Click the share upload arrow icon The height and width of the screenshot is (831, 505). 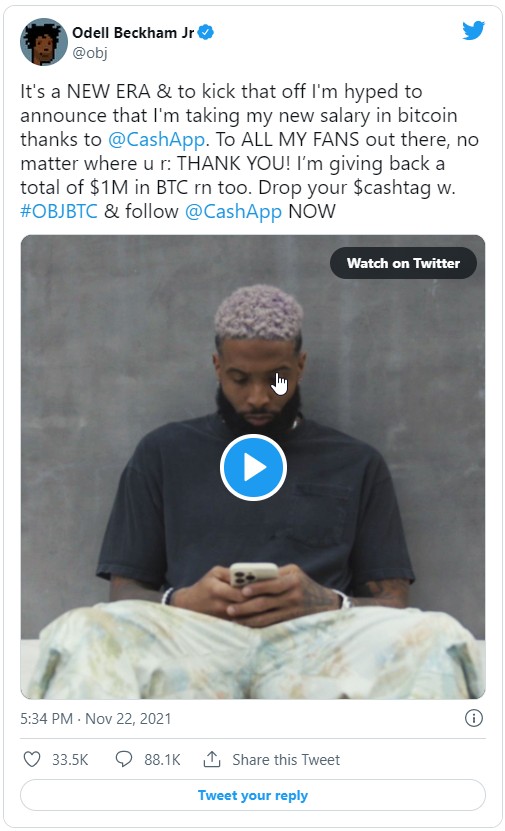[212, 759]
